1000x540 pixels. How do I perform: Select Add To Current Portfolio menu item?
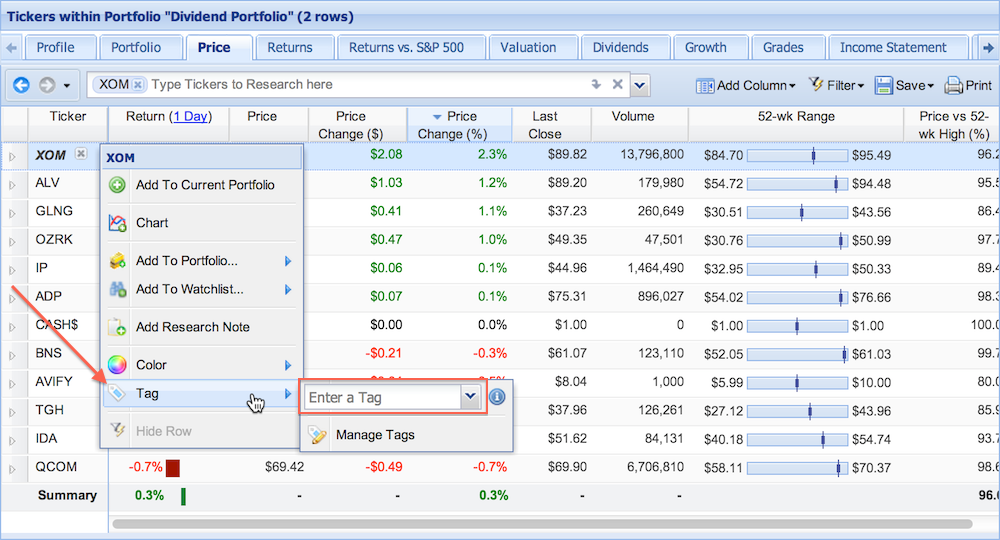(x=202, y=185)
